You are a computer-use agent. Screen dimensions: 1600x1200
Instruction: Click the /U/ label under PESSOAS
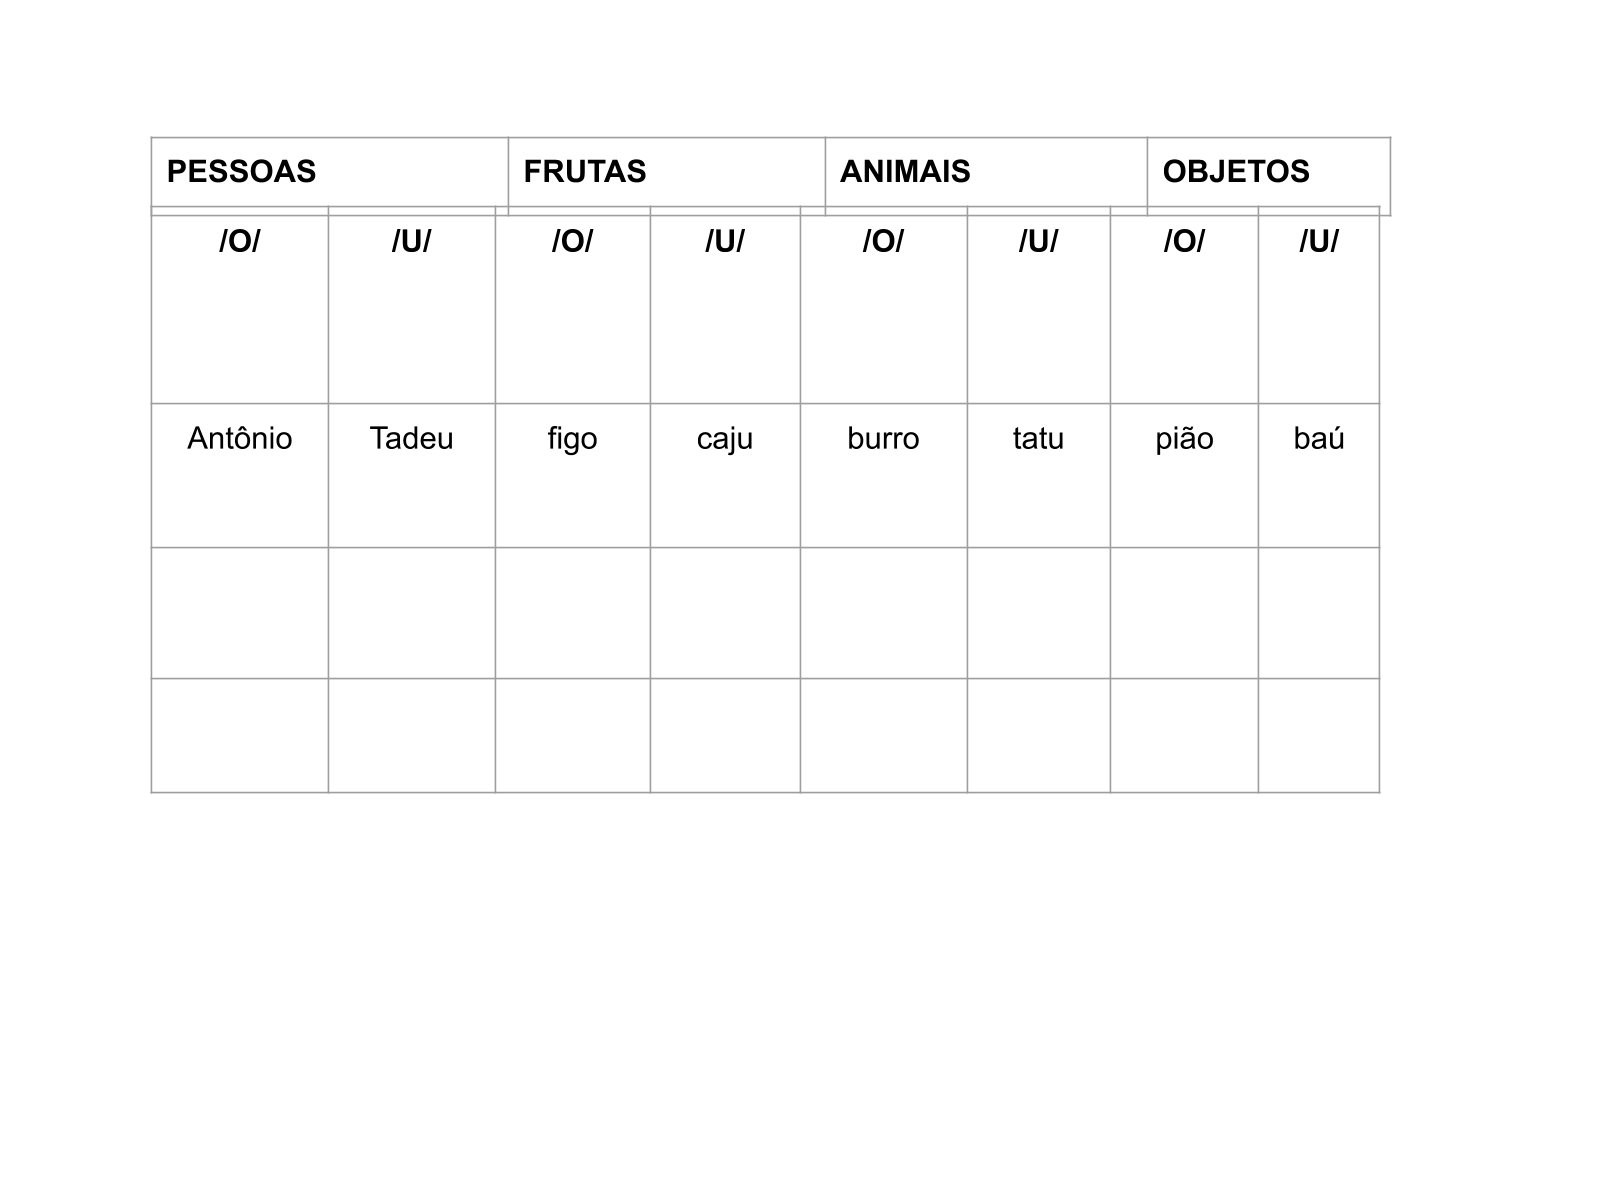tap(411, 241)
